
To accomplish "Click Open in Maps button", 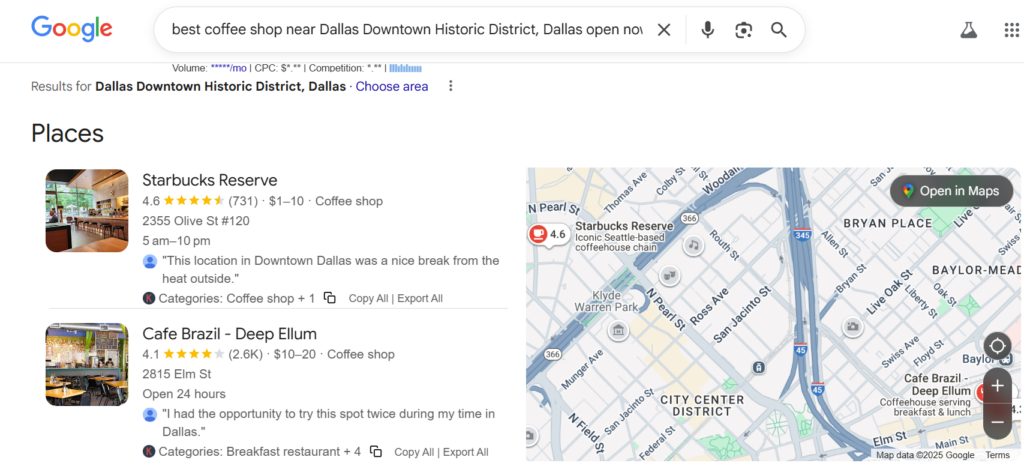I will pyautogui.click(x=951, y=191).
